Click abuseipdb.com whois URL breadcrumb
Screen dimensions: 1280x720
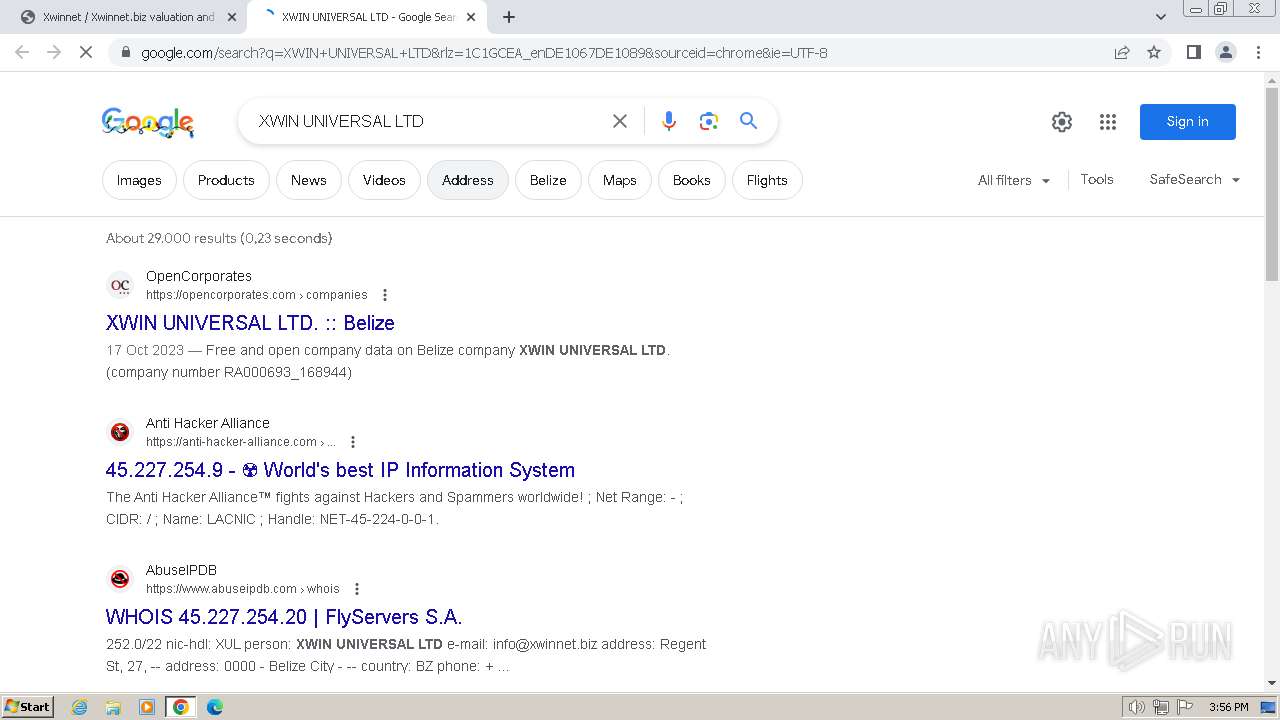(243, 589)
